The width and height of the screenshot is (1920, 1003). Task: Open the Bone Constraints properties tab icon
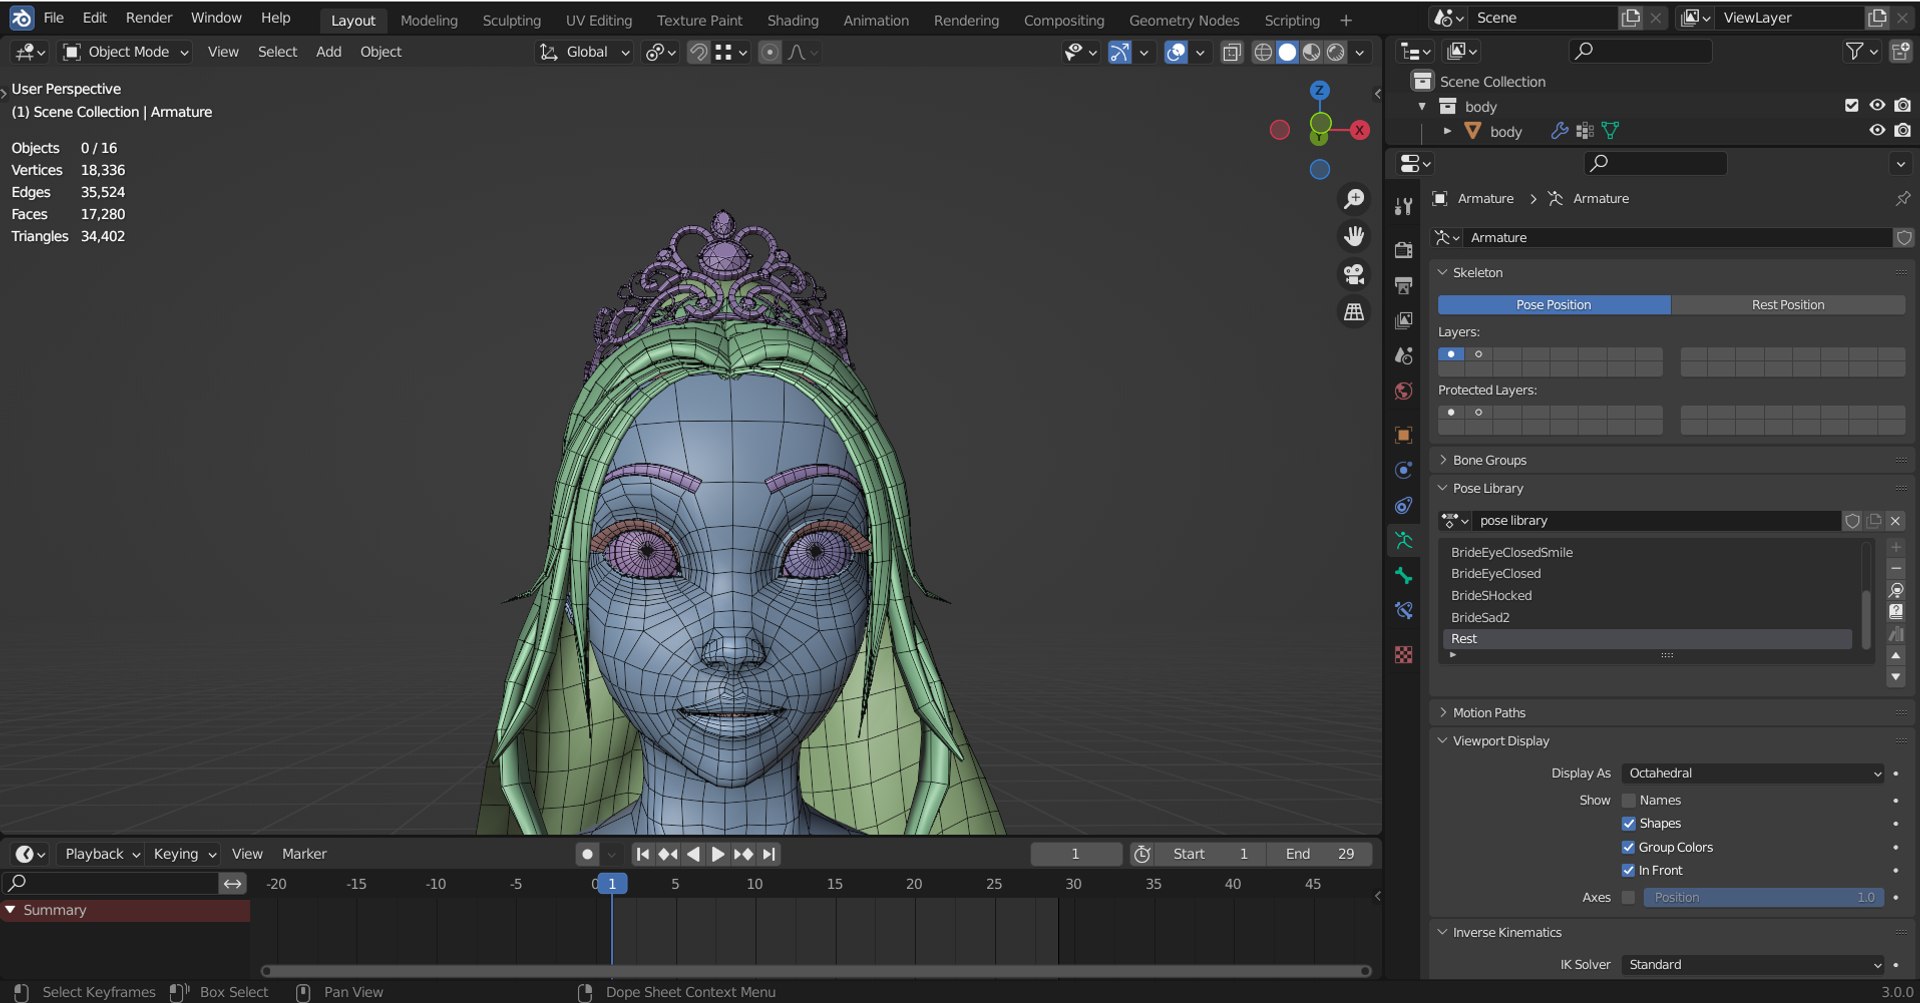click(1404, 611)
